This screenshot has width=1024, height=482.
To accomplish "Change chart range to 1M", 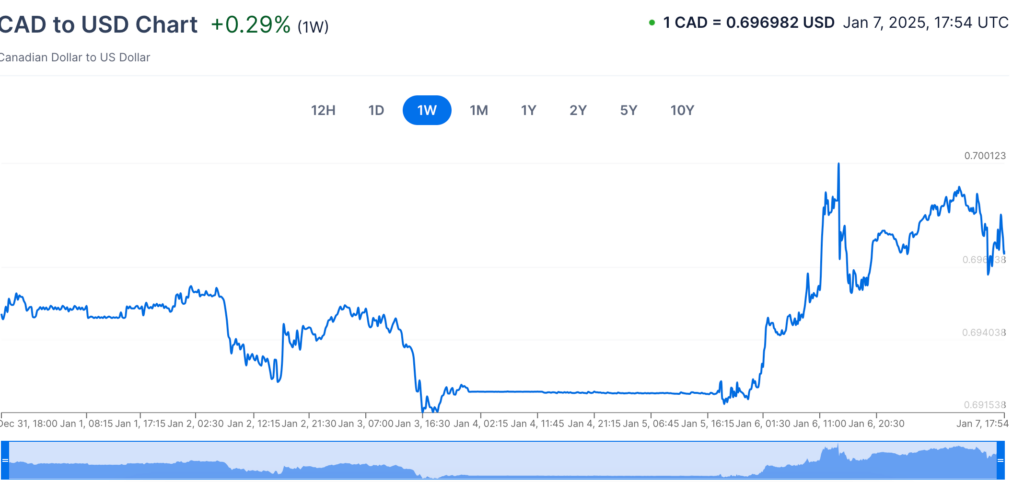I will [x=479, y=110].
